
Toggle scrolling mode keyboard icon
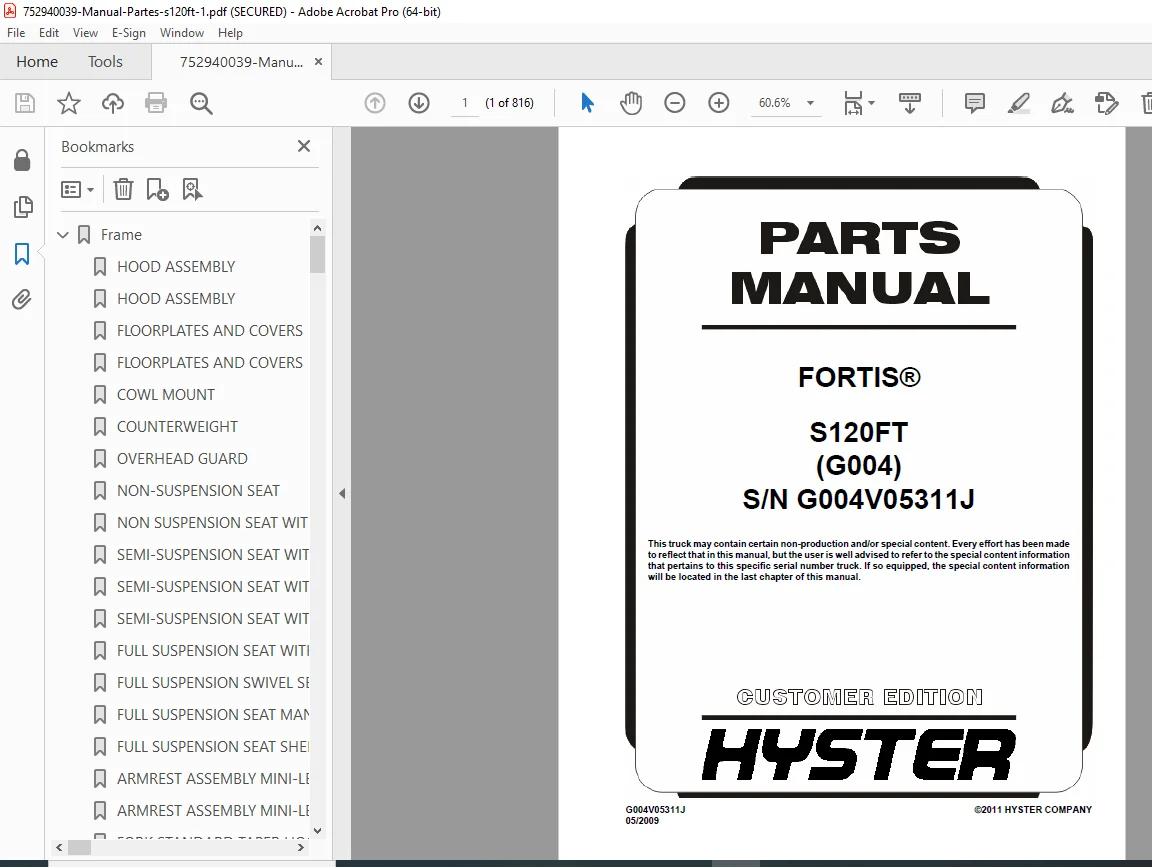click(910, 103)
